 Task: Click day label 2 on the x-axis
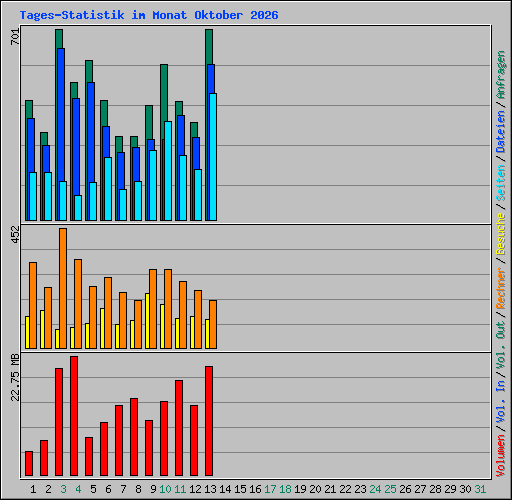click(48, 489)
